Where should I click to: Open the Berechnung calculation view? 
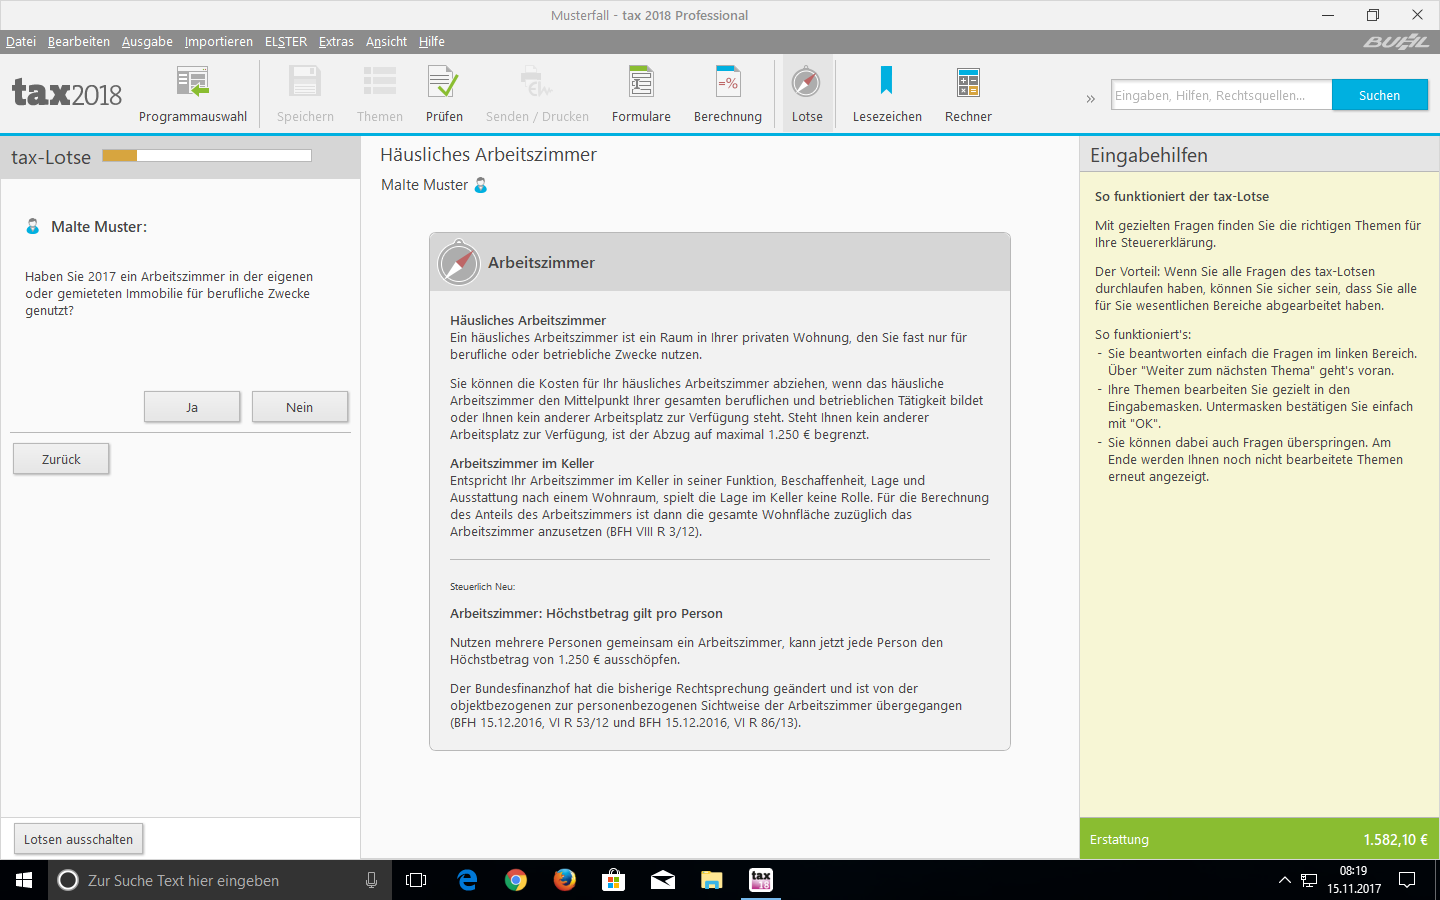(728, 95)
